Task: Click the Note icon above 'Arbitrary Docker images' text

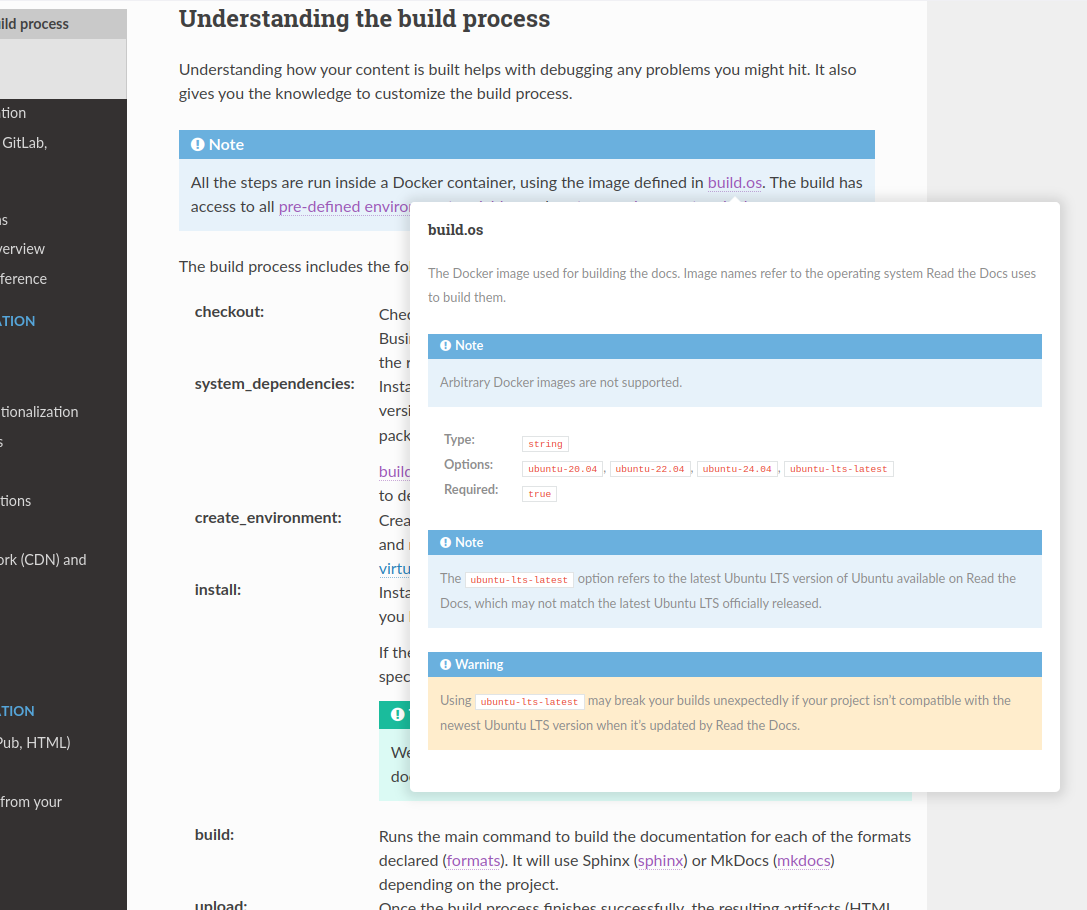Action: pyautogui.click(x=446, y=346)
